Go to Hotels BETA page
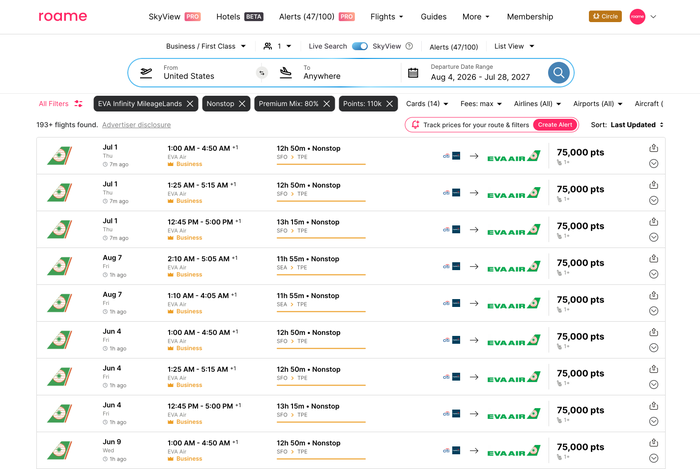The width and height of the screenshot is (700, 469). pos(240,17)
